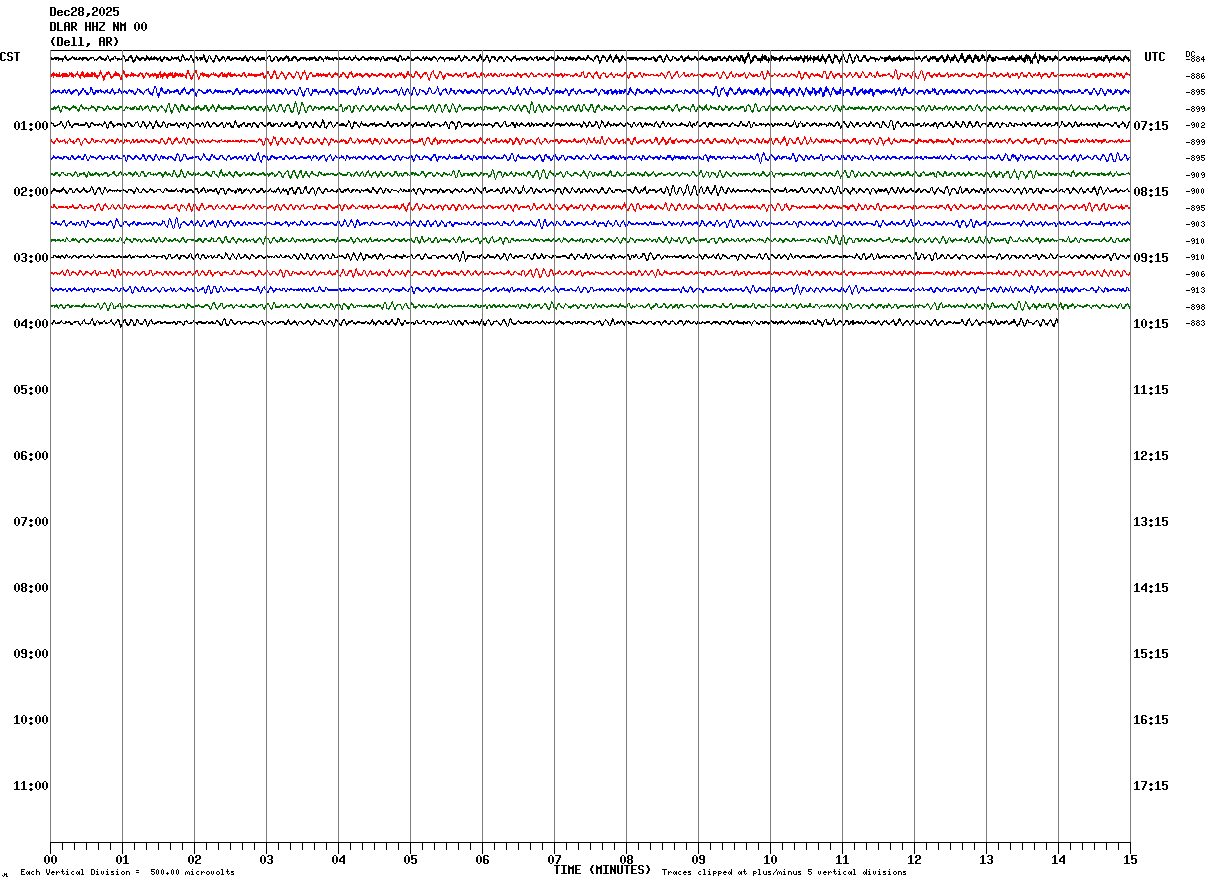
Task: Click the DC offset value -898
Action: (x=1195, y=307)
